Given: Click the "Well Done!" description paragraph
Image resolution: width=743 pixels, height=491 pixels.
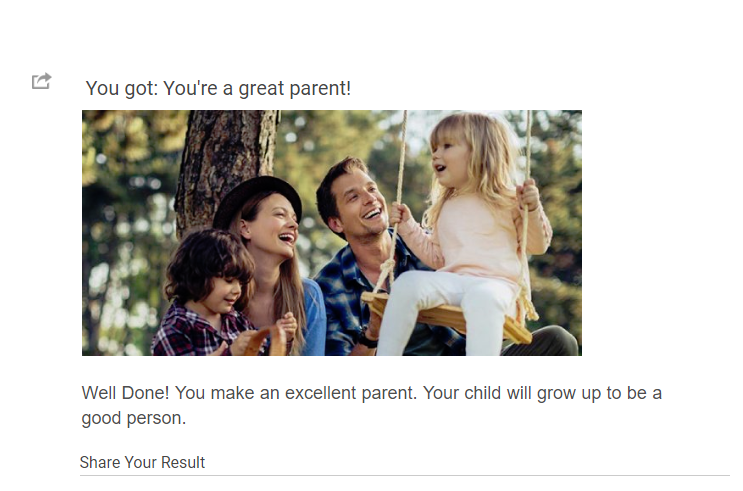Looking at the screenshot, I should (x=372, y=405).
